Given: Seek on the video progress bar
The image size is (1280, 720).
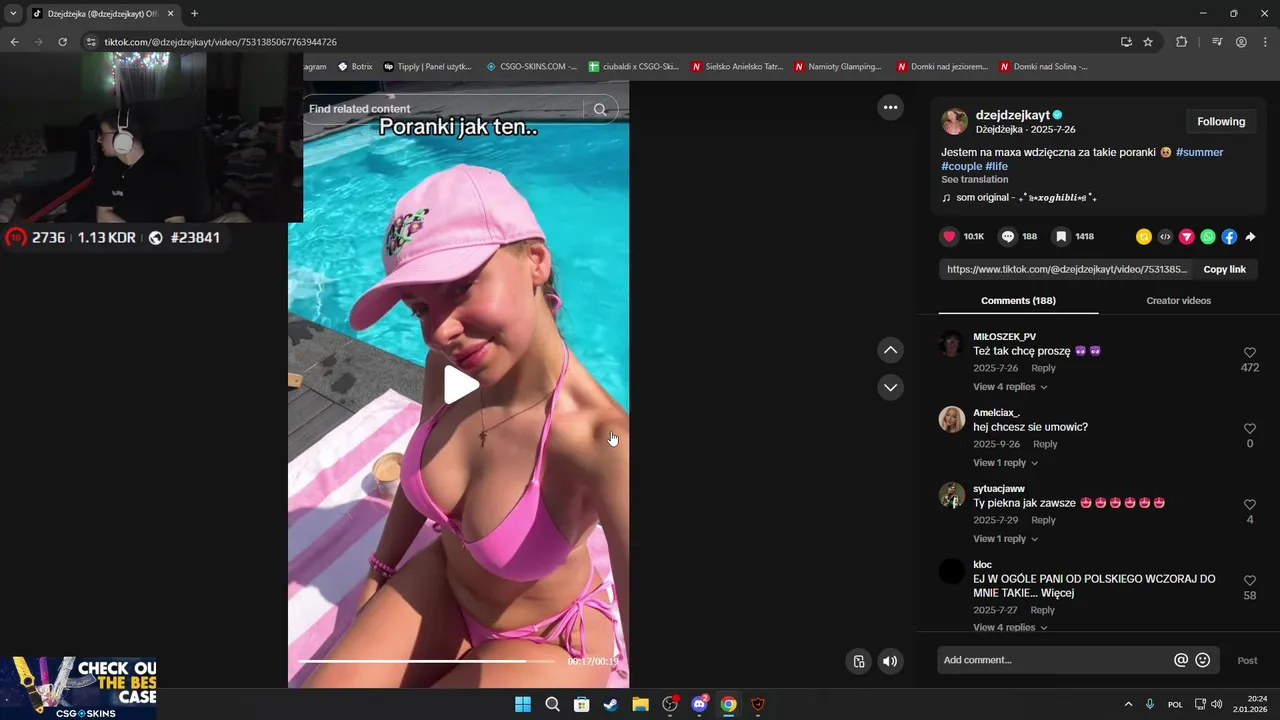Looking at the screenshot, I should 426,661.
